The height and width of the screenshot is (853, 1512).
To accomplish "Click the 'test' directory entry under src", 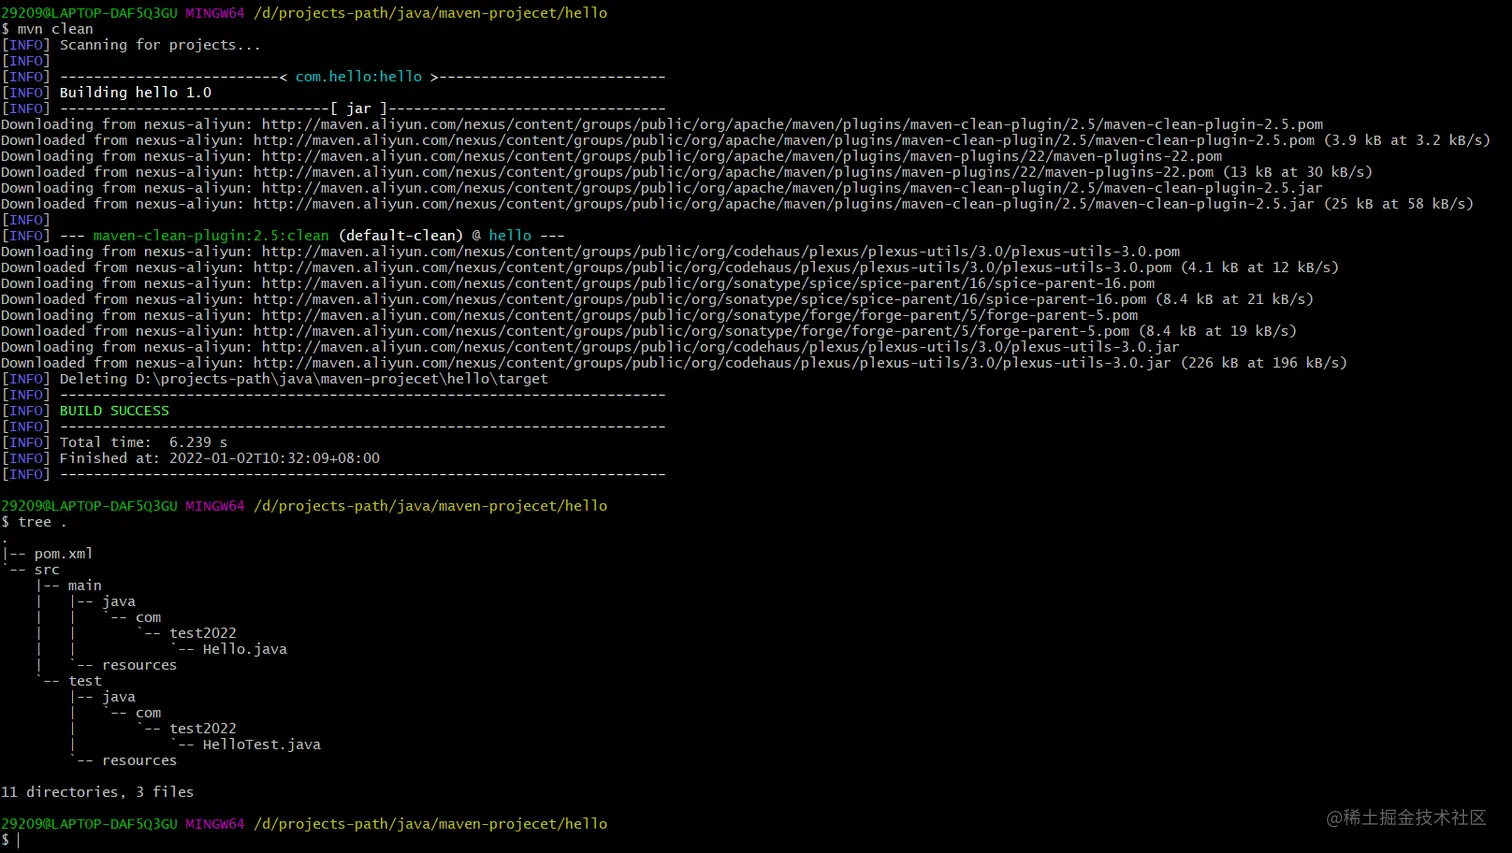I will tap(85, 681).
